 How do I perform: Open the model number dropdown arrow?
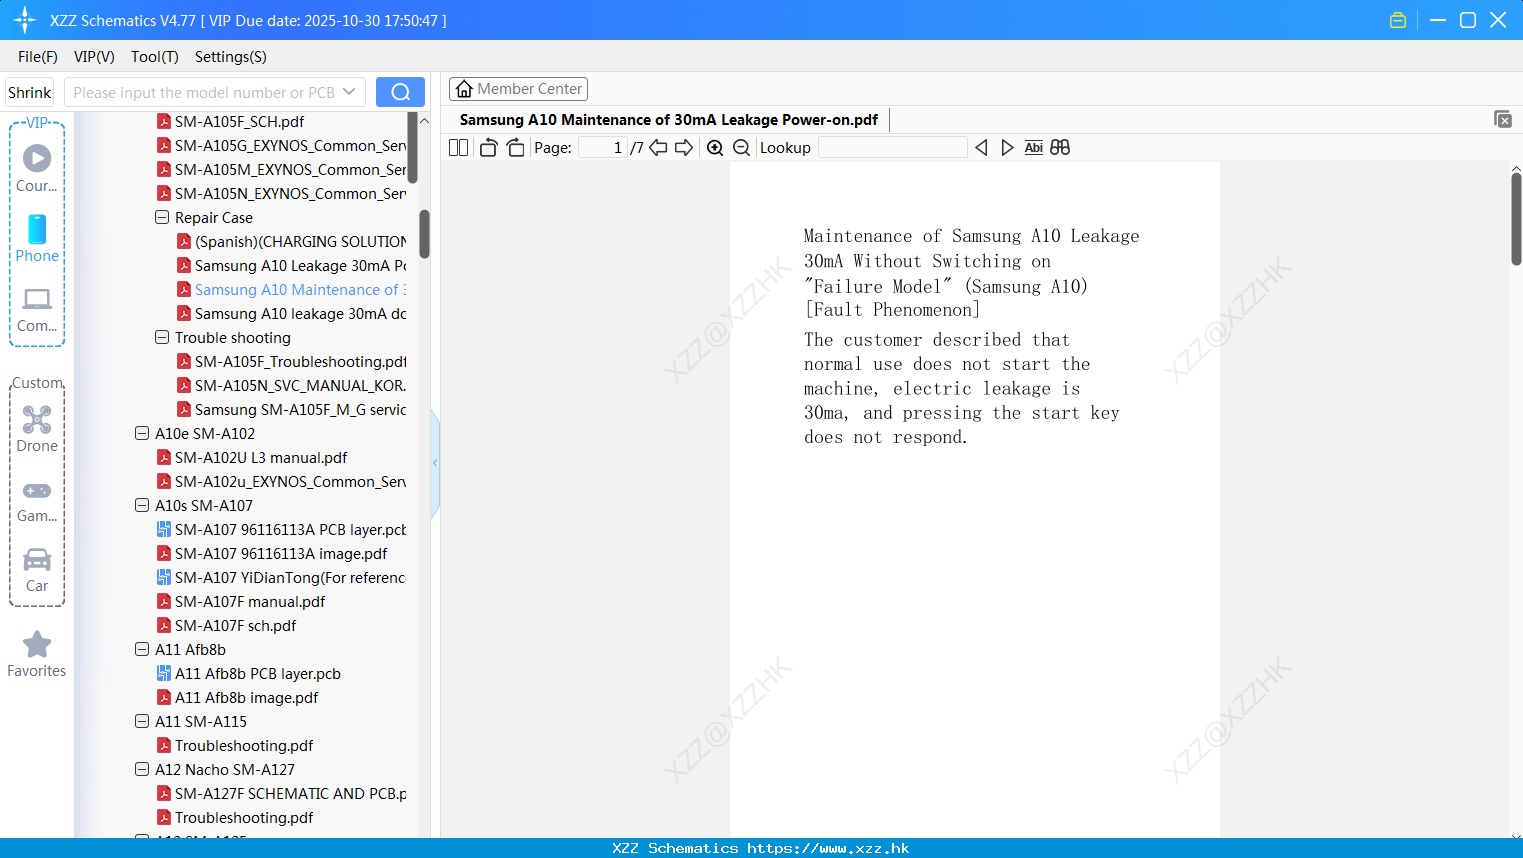349,92
